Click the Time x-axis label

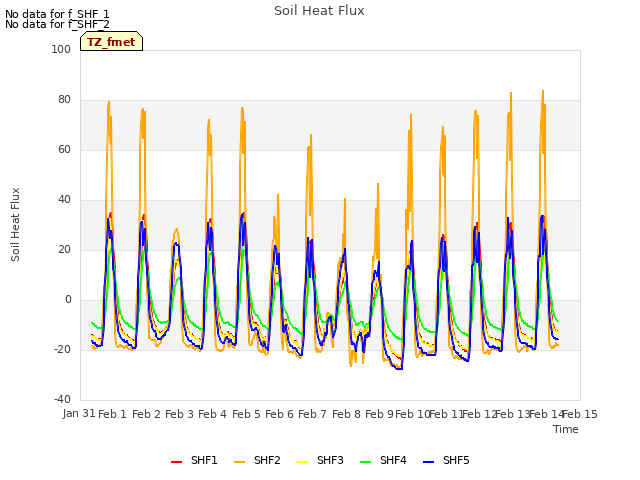566,429
